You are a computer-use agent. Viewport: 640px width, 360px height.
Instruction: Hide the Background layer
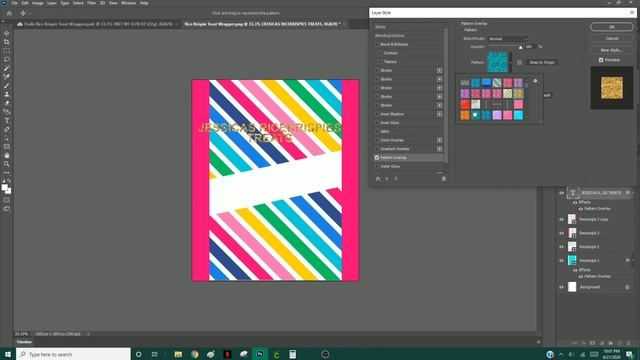tap(561, 287)
